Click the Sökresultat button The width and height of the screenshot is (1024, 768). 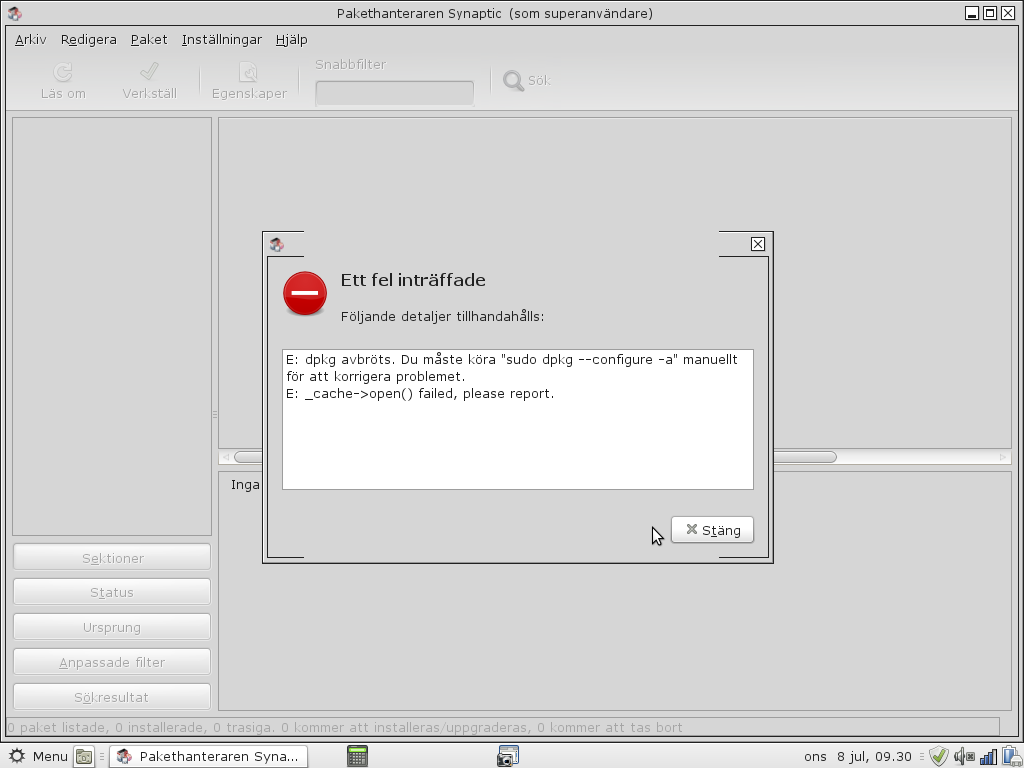pos(112,697)
